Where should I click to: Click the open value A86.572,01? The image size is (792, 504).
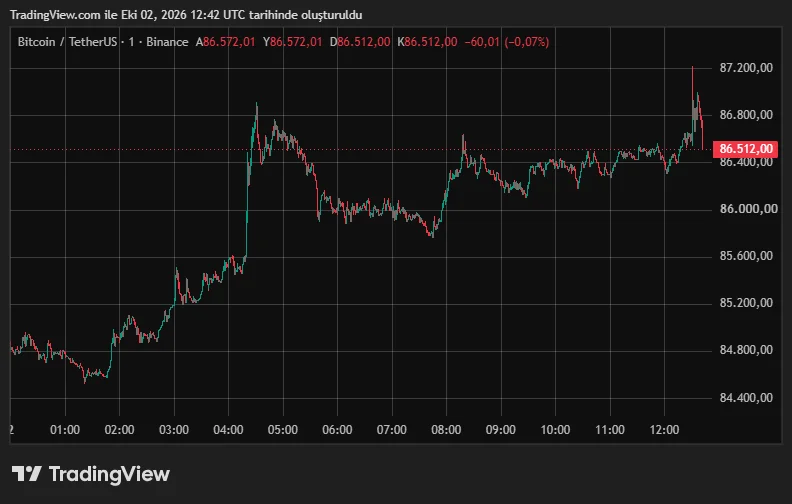pos(225,42)
